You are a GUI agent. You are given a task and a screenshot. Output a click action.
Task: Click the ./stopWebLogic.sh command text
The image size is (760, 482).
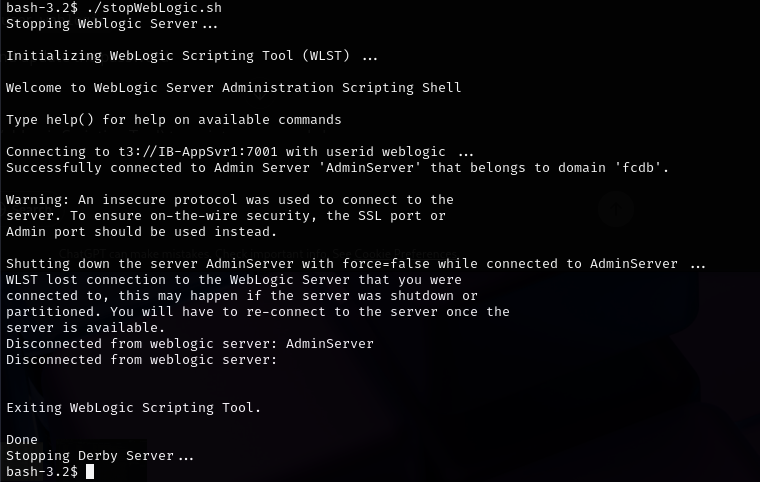click(x=154, y=8)
